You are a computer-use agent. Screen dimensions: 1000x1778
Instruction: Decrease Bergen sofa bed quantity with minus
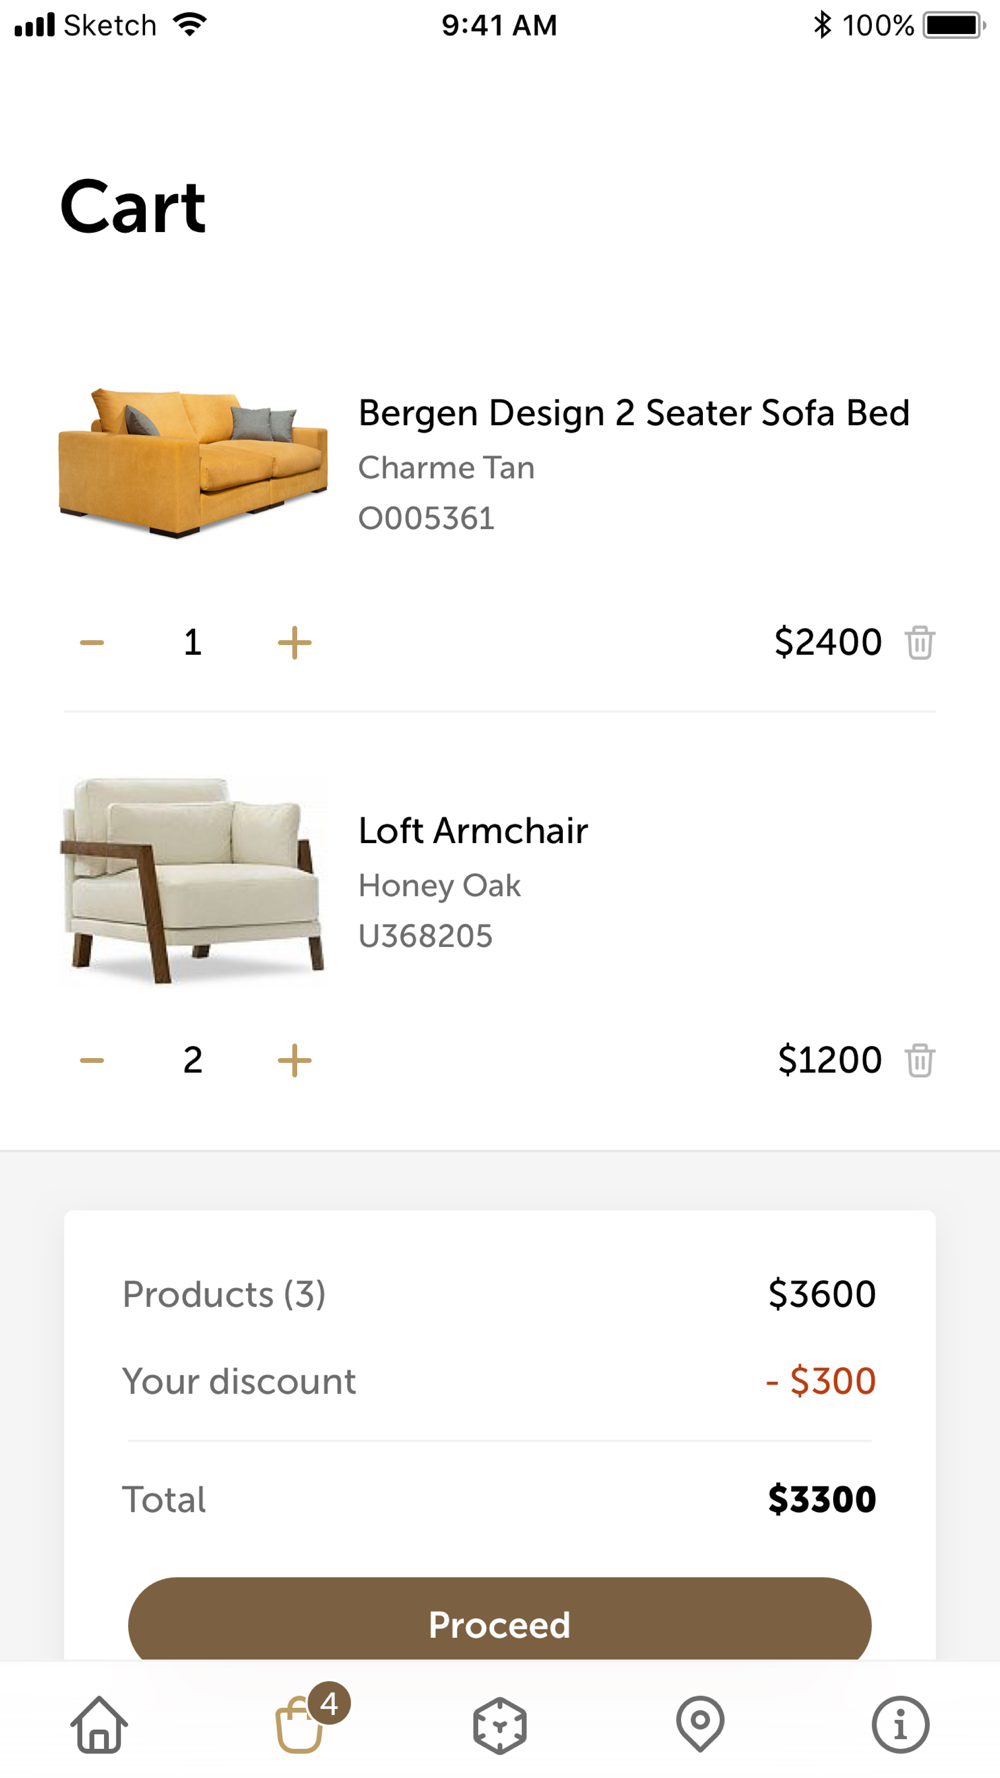92,643
